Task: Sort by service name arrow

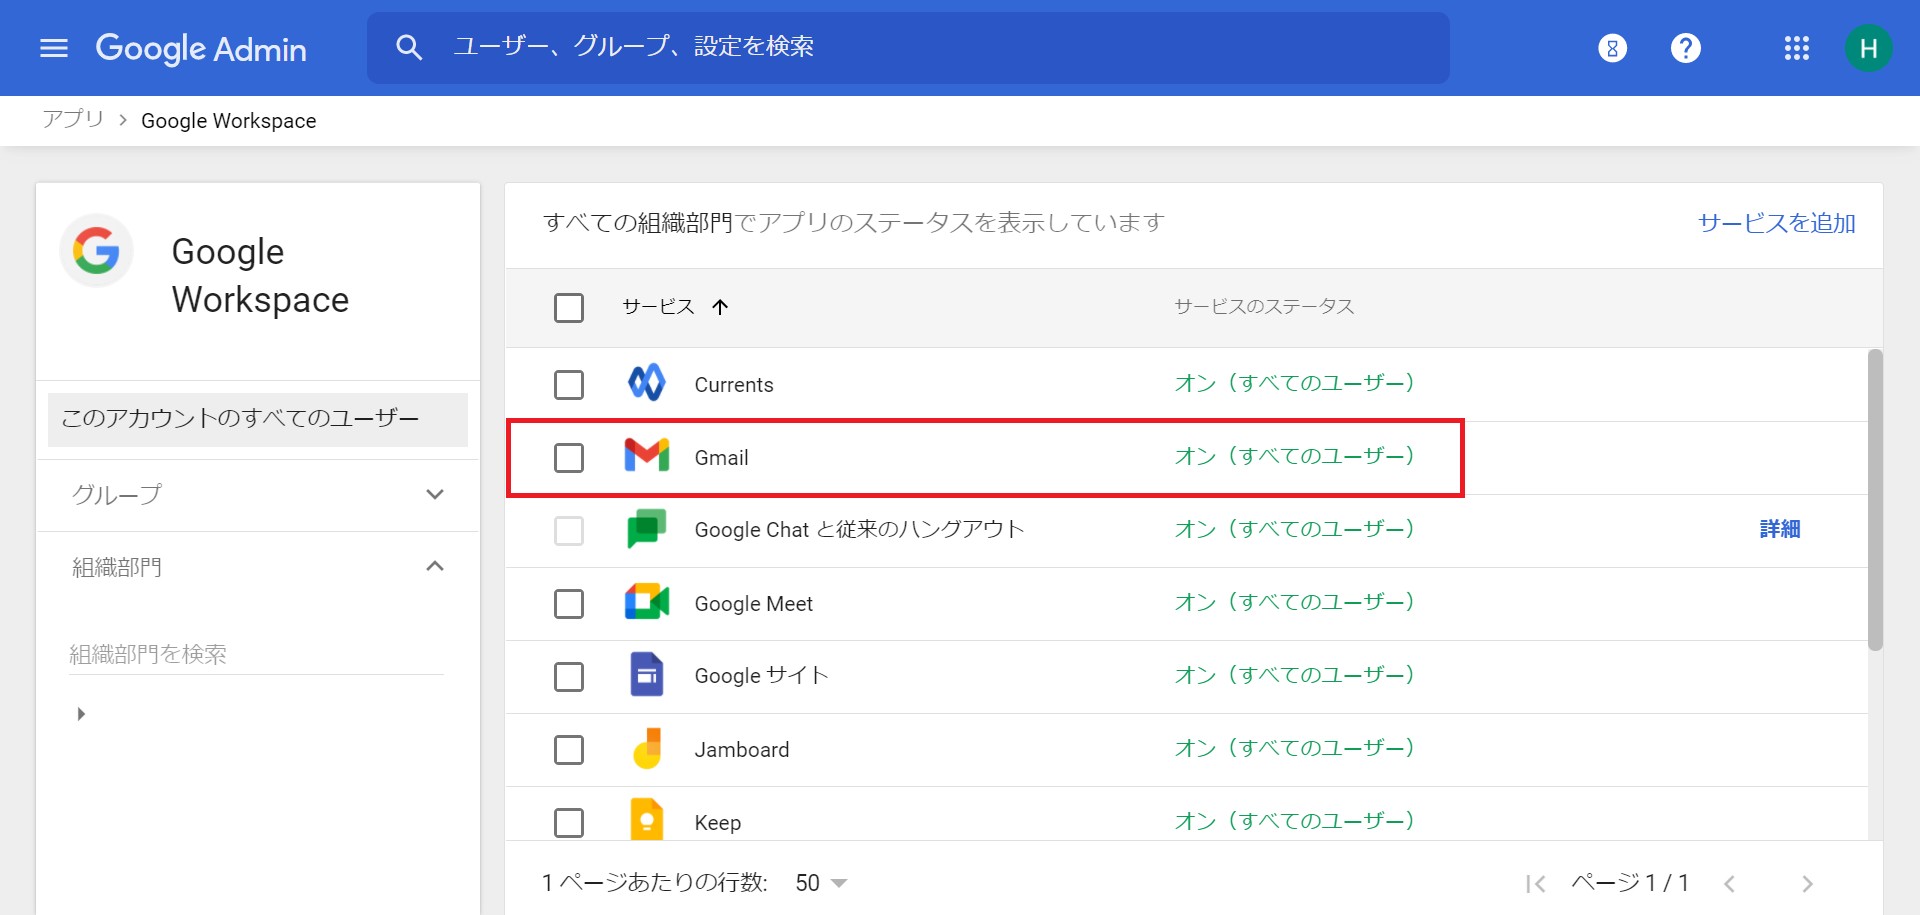Action: [720, 307]
